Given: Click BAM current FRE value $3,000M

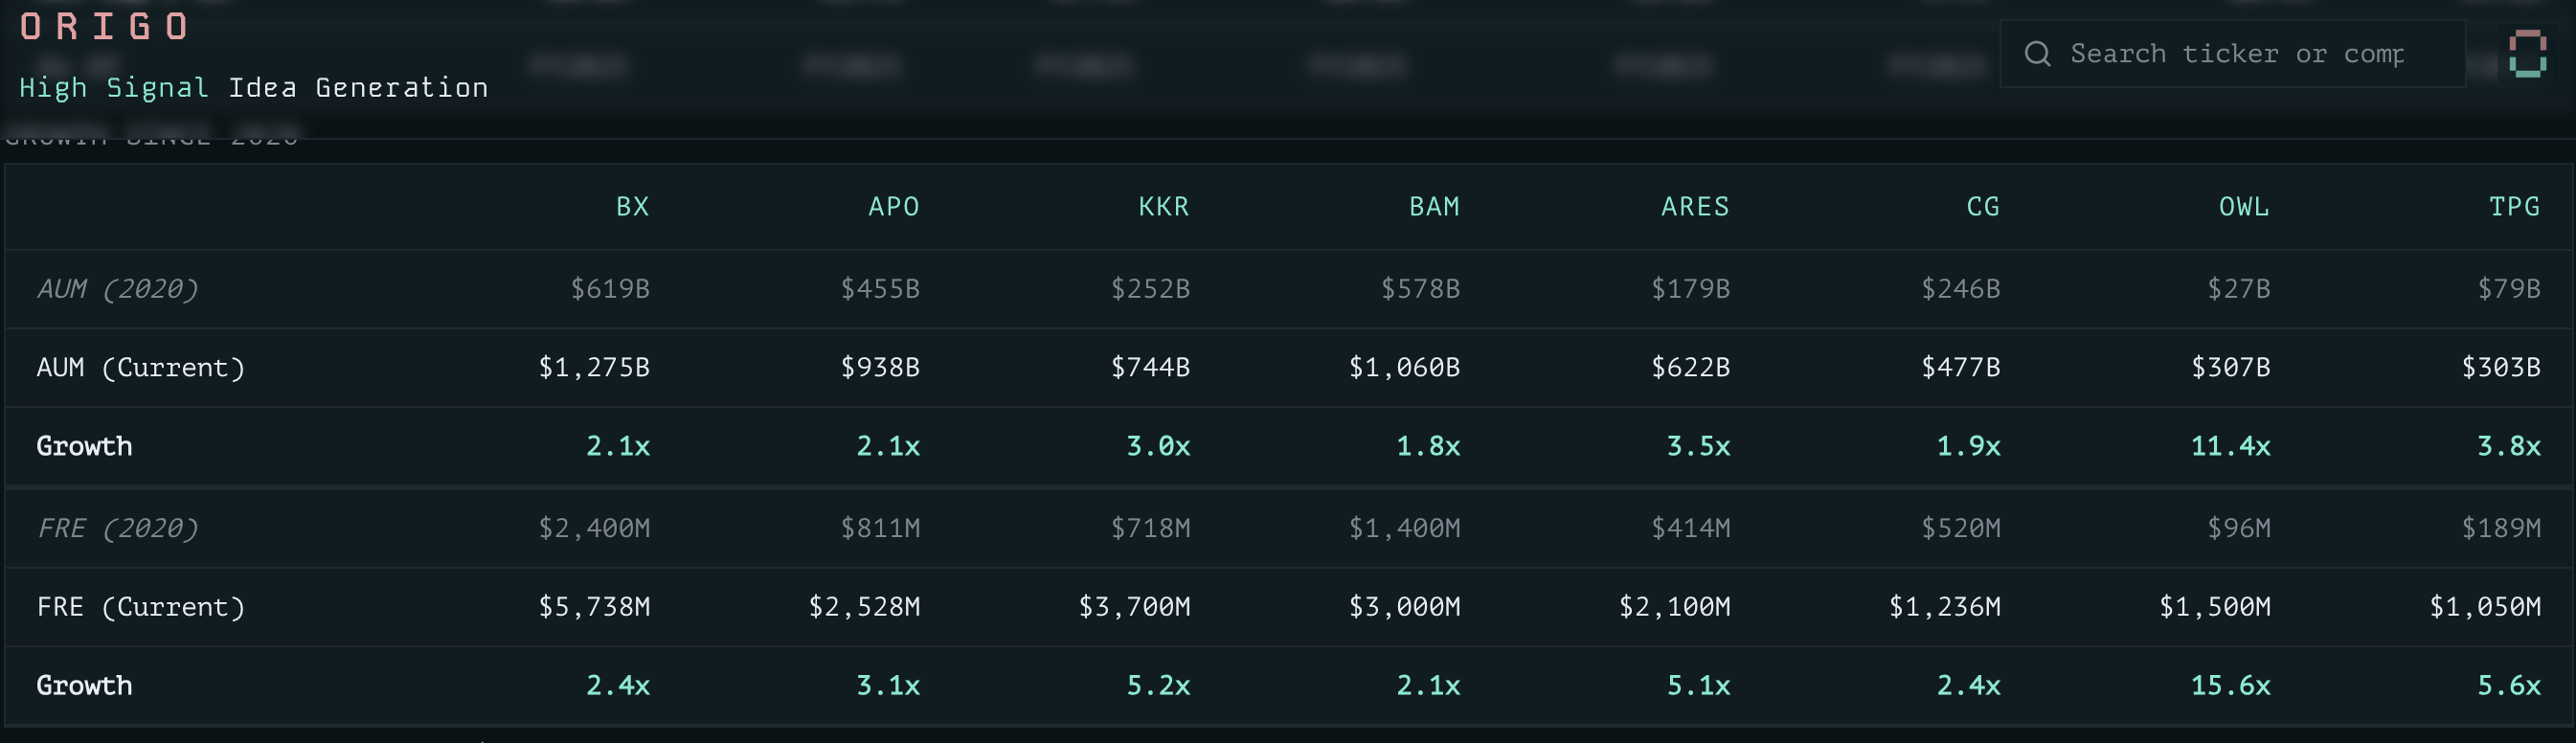Looking at the screenshot, I should (1404, 607).
